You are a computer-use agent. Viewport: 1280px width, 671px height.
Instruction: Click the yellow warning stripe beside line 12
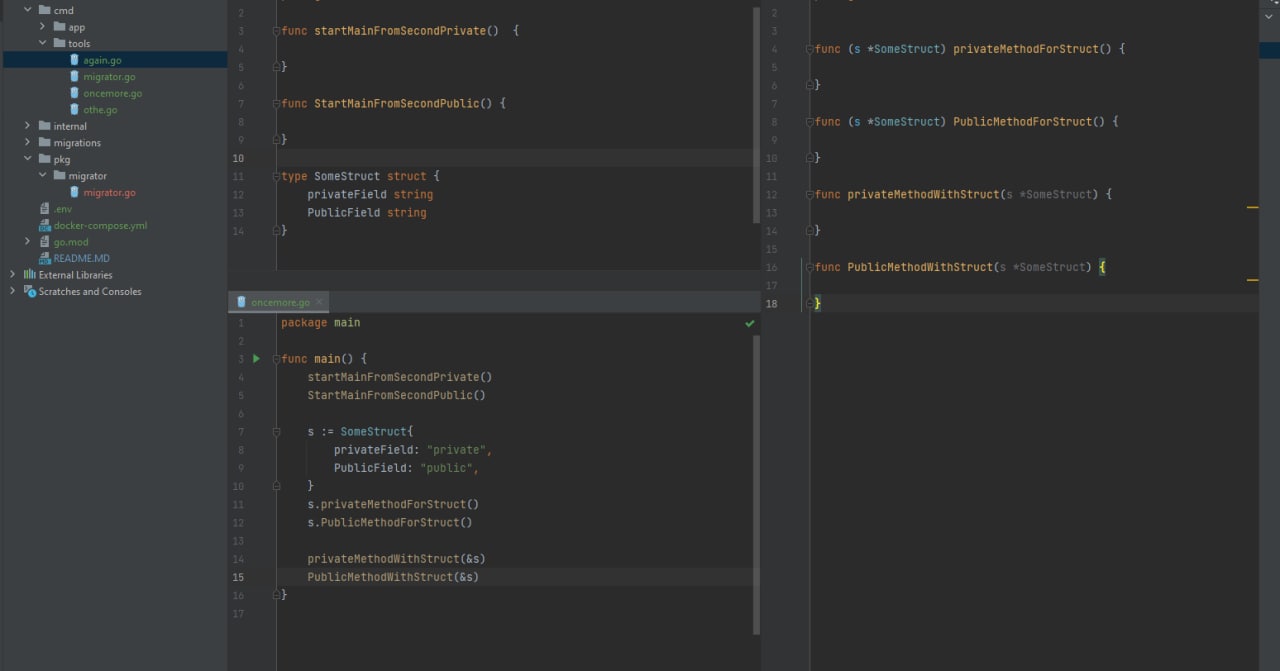1252,208
